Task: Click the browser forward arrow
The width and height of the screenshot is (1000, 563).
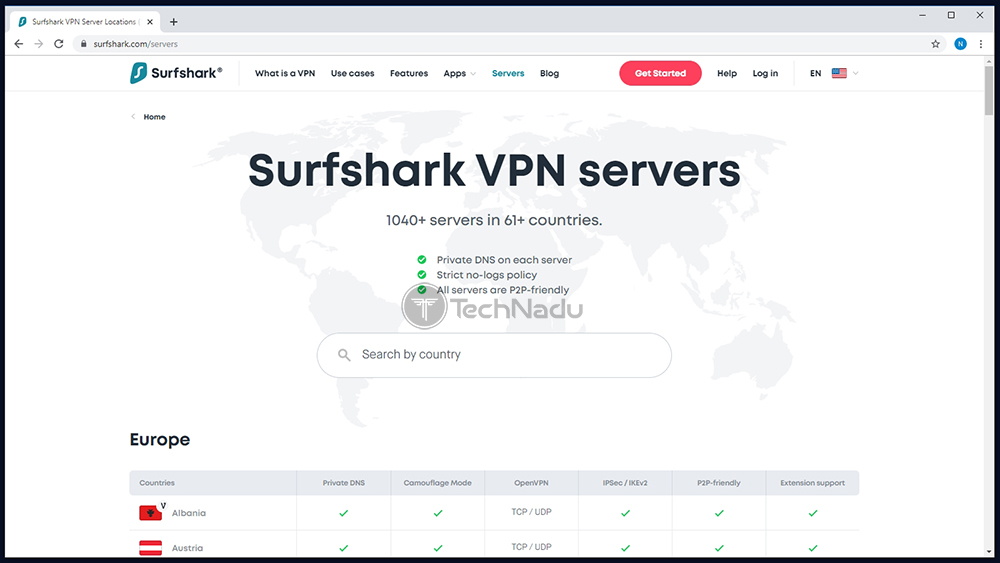Action: [x=39, y=44]
